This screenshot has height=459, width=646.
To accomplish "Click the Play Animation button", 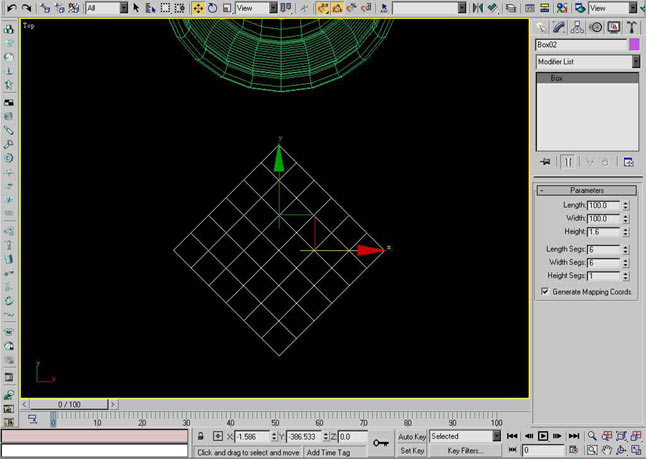I will [x=543, y=436].
